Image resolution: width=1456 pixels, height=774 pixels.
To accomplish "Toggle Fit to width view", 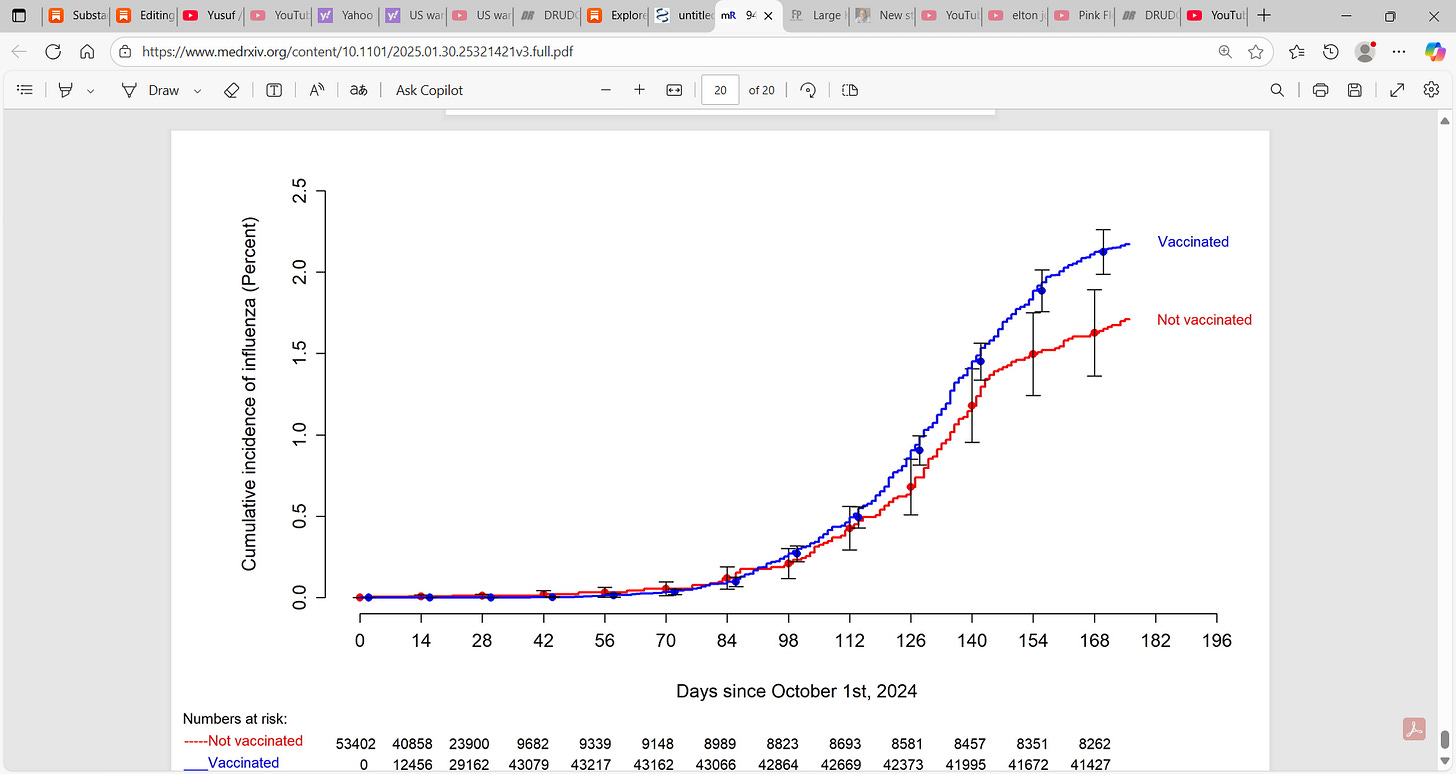I will point(674,90).
